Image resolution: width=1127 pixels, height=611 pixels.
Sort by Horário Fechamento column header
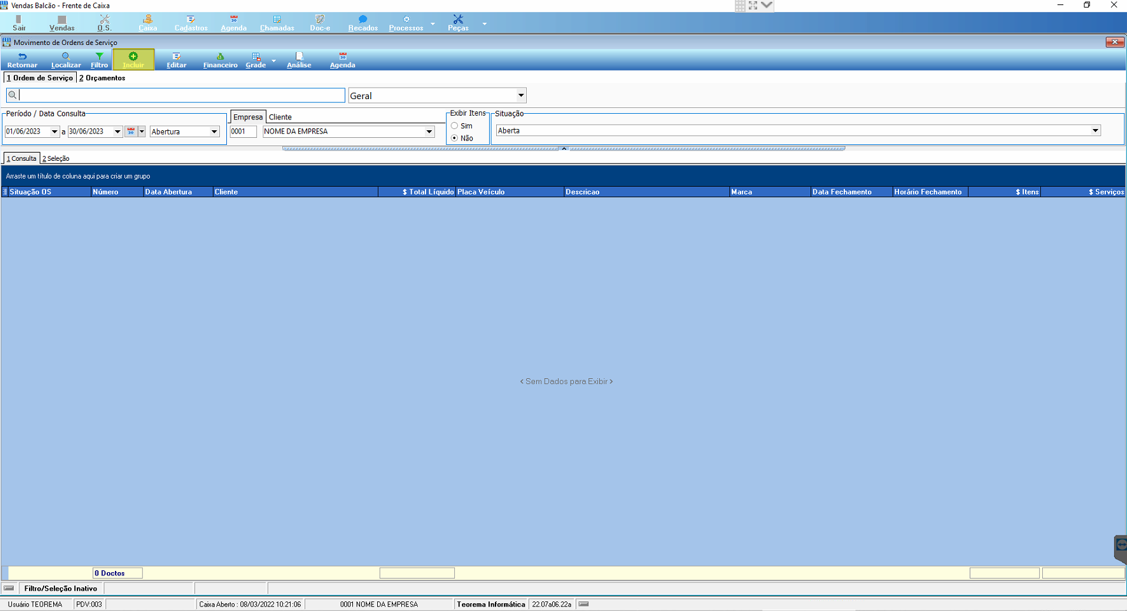coord(930,192)
